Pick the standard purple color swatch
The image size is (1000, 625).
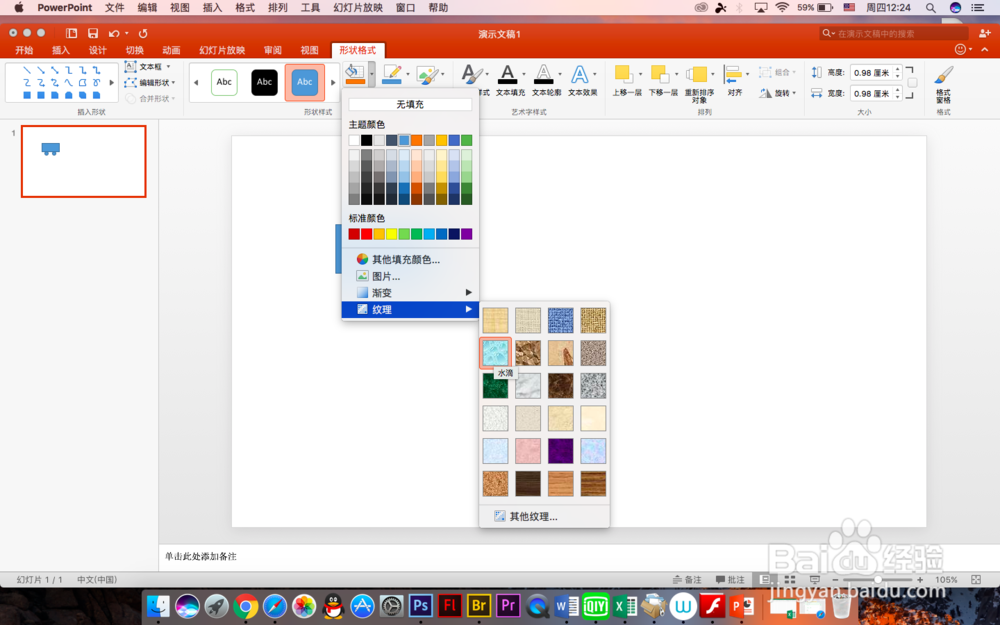click(467, 234)
